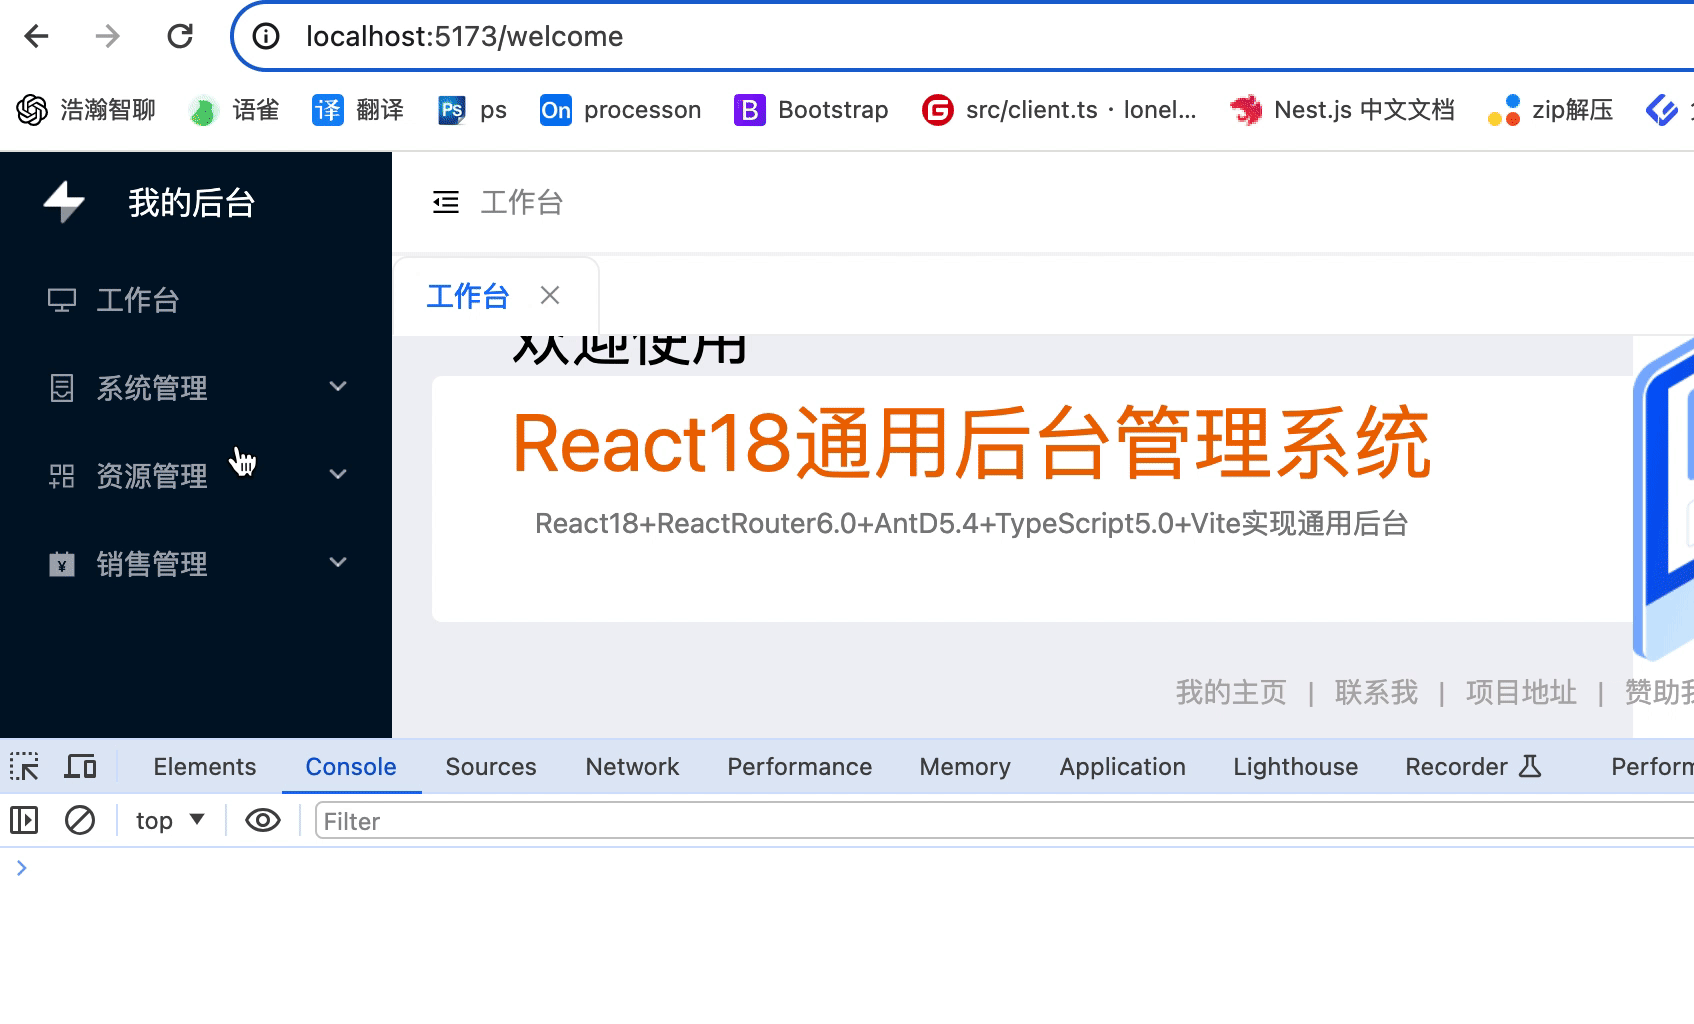Open the 语雀 bookmark
The width and height of the screenshot is (1694, 1024).
(234, 110)
